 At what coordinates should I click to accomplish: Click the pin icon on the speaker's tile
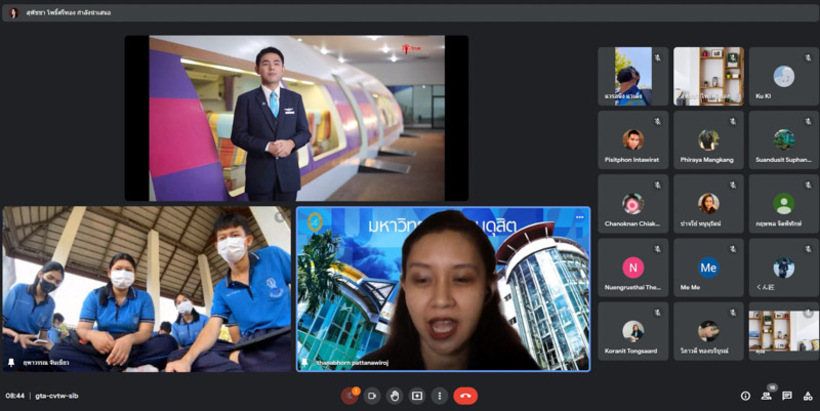305,362
